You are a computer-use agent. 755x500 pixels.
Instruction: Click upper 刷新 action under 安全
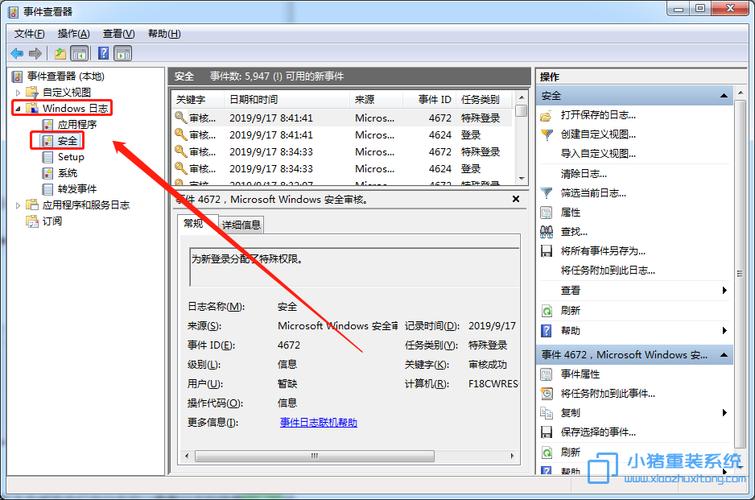tap(571, 311)
